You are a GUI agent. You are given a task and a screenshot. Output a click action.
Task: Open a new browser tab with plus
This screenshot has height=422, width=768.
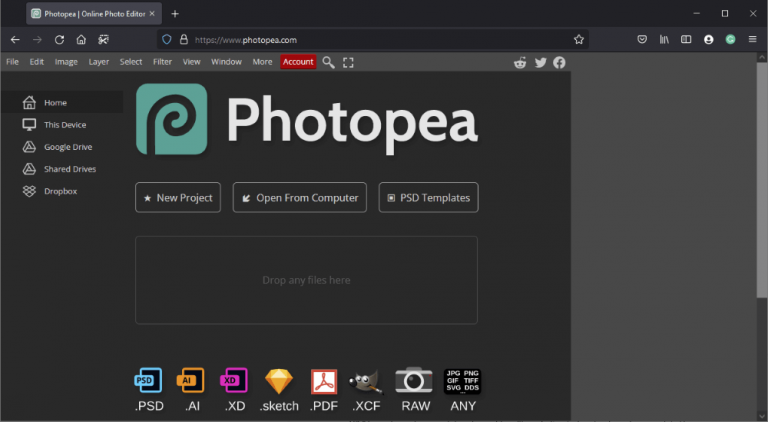tap(175, 14)
